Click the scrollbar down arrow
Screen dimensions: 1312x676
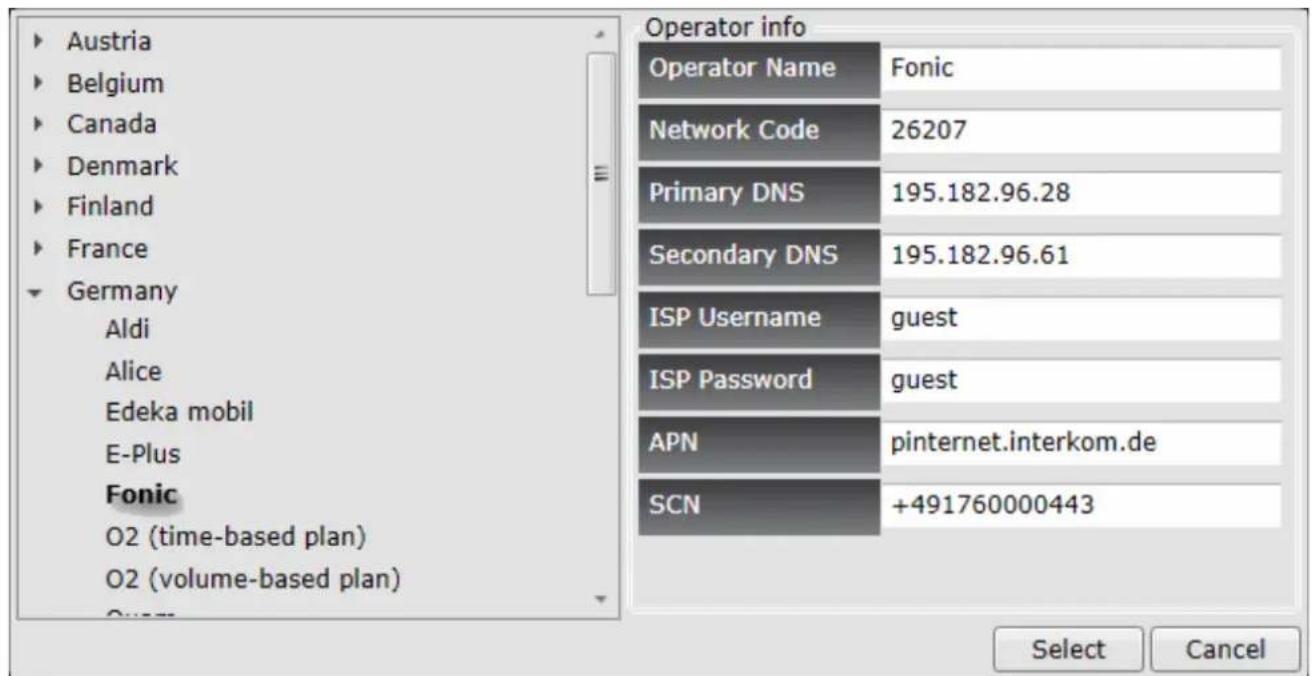point(601,601)
